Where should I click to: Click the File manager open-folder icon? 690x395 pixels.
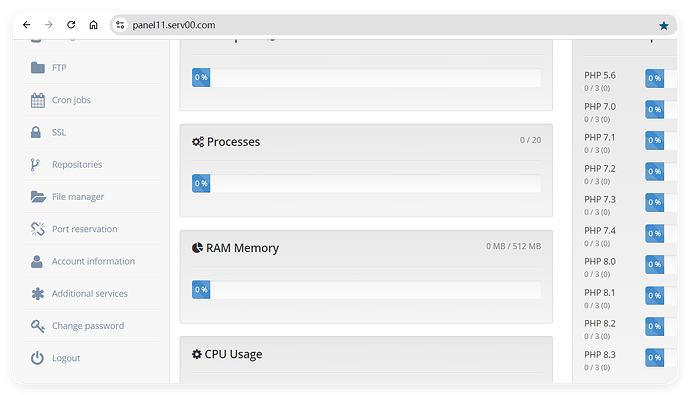[x=38, y=197]
